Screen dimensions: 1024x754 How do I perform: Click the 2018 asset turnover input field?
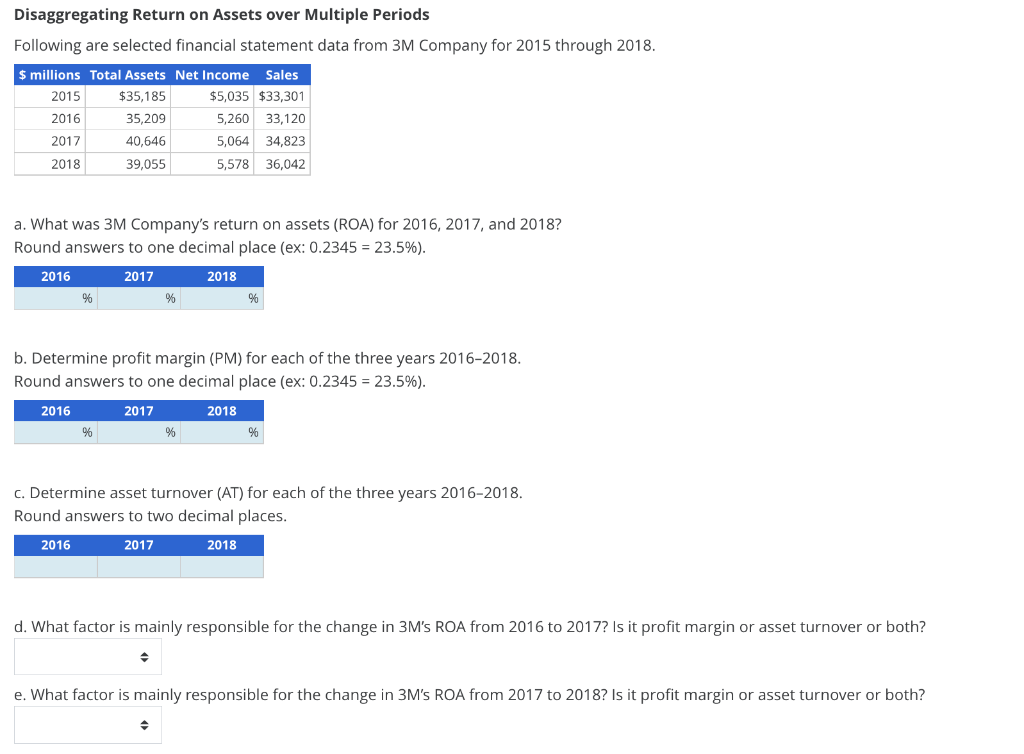point(221,566)
